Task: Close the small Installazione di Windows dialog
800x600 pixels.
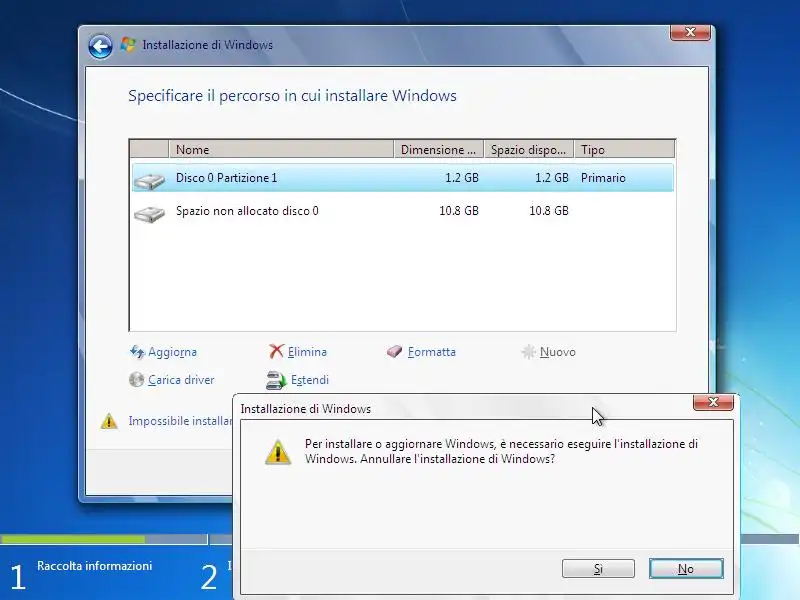Action: tap(713, 402)
